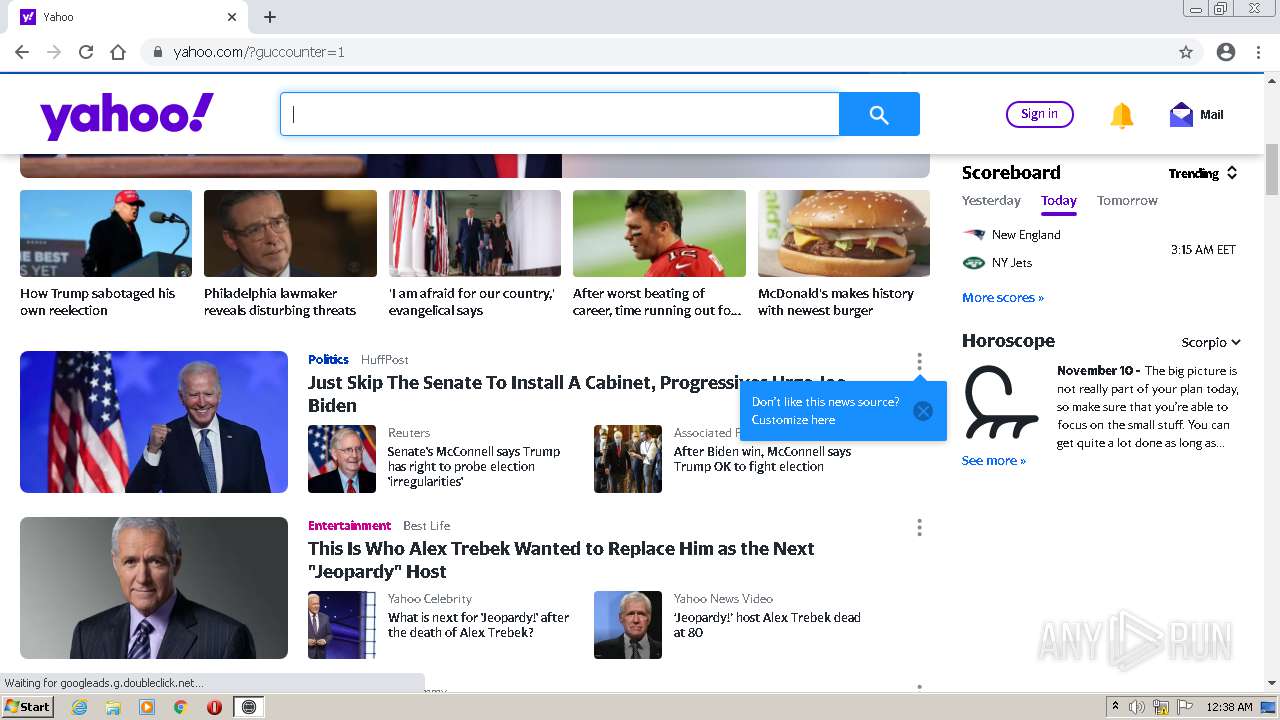Click the browser home icon
Viewport: 1280px width, 720px height.
click(x=118, y=52)
